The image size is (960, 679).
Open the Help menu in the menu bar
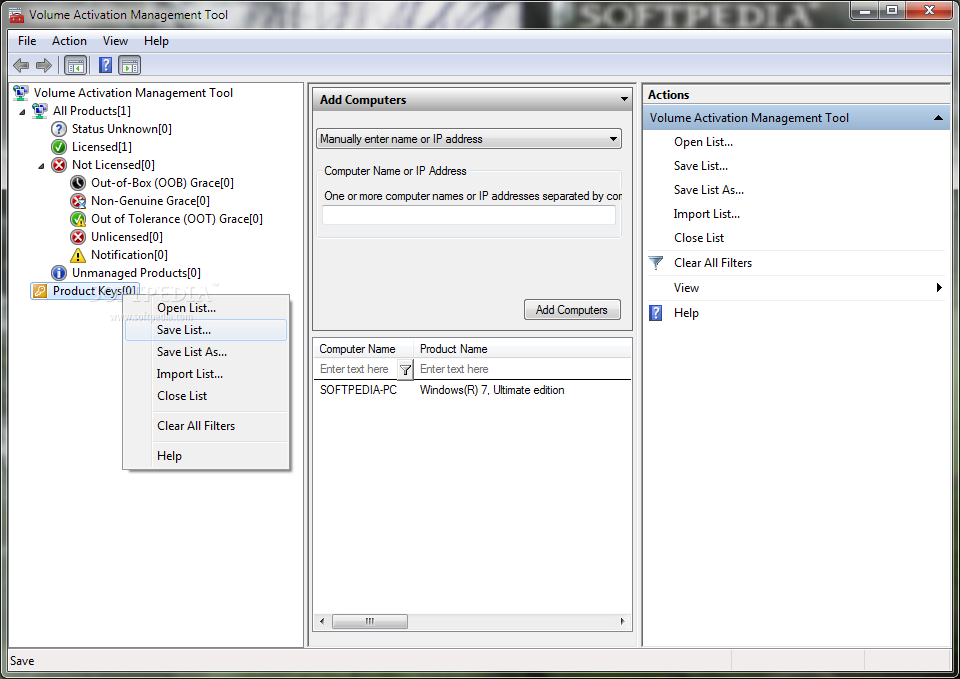point(156,41)
